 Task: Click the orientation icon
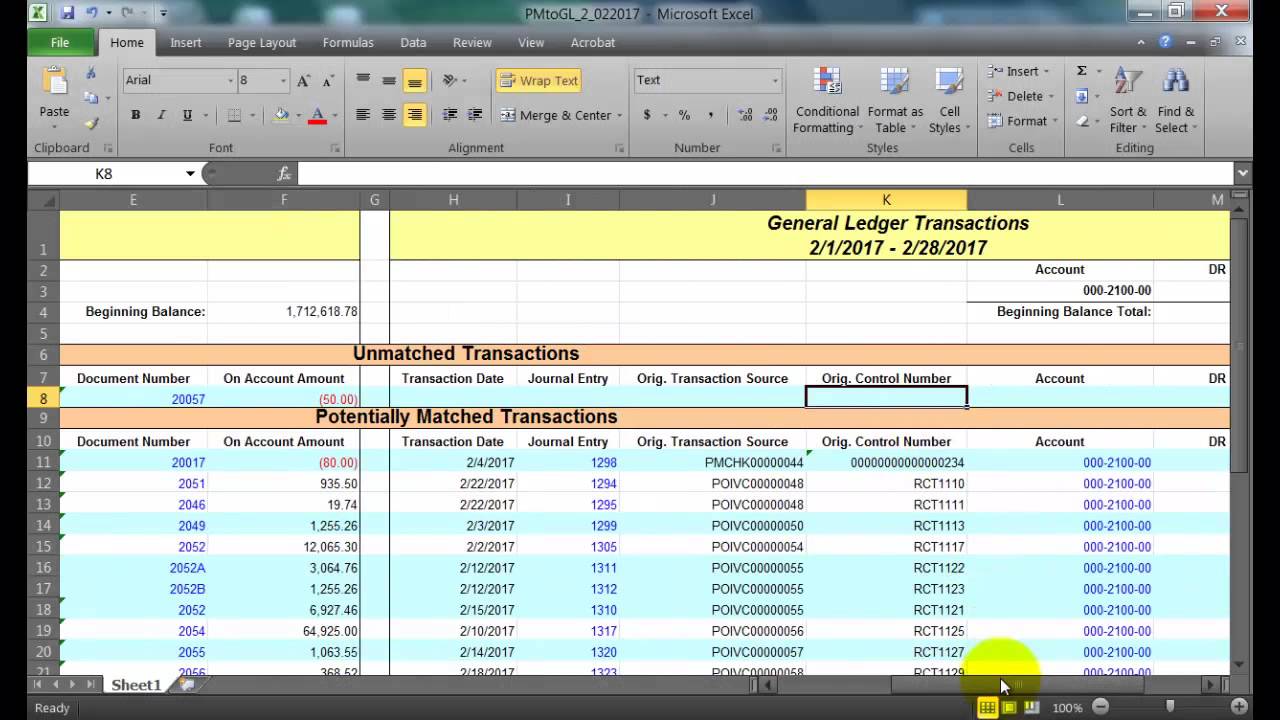(450, 81)
